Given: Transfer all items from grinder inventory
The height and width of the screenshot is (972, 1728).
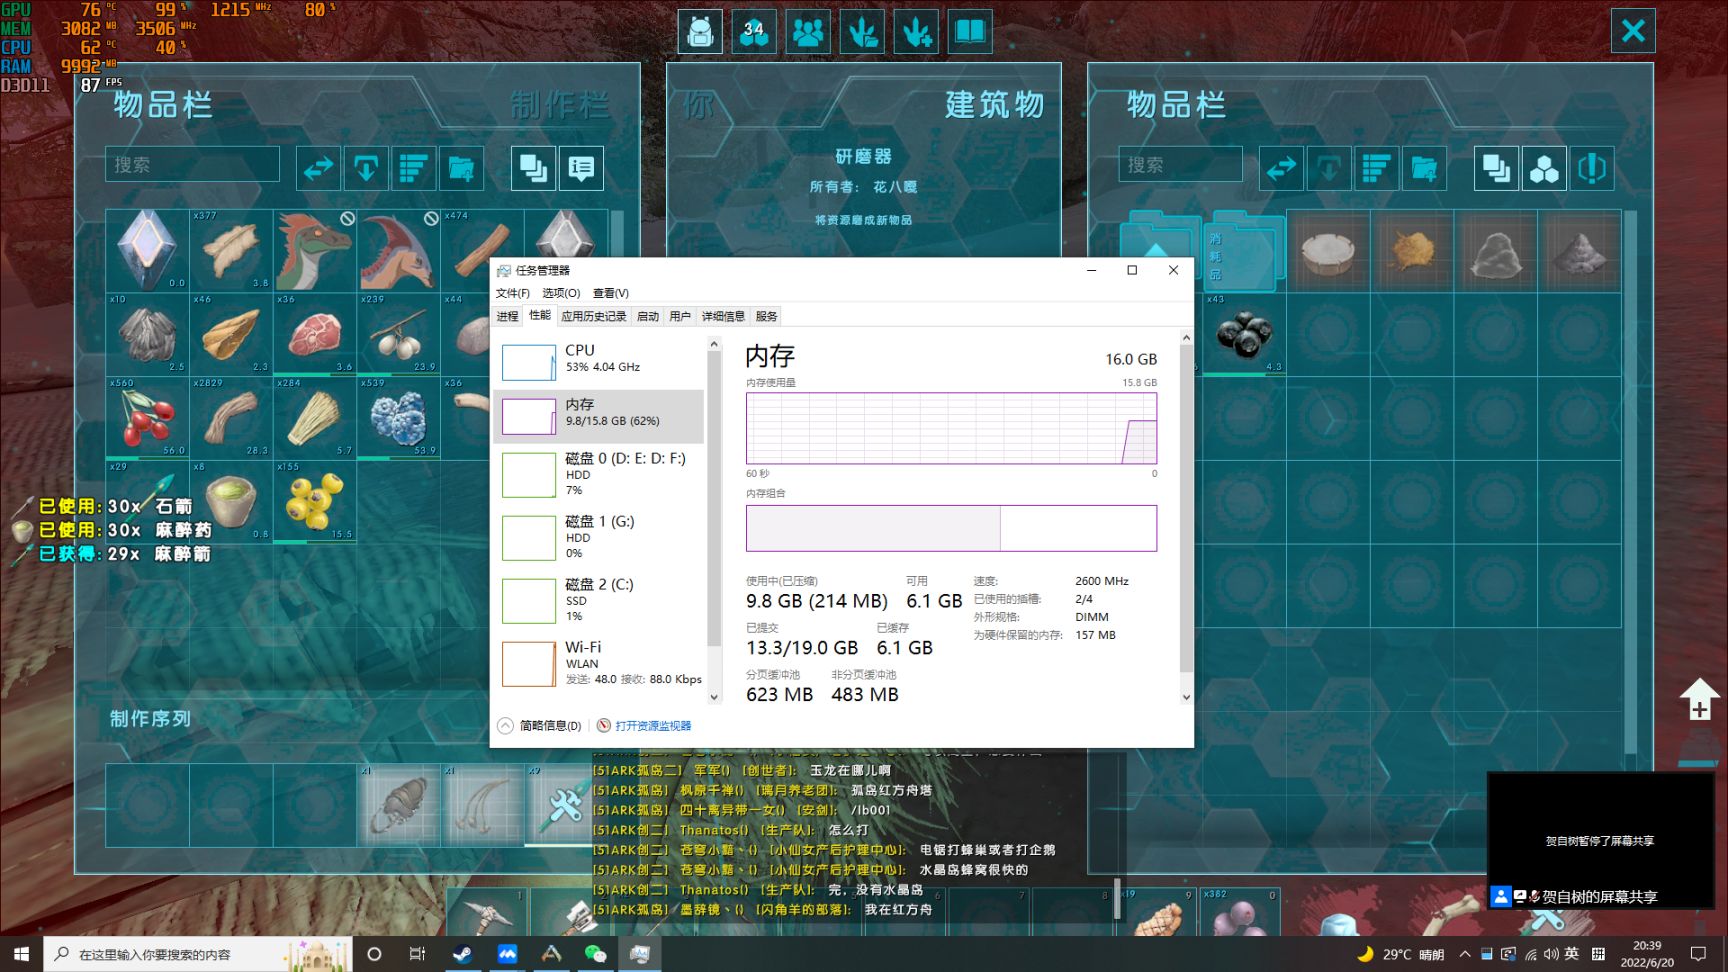Looking at the screenshot, I should click(x=1281, y=168).
